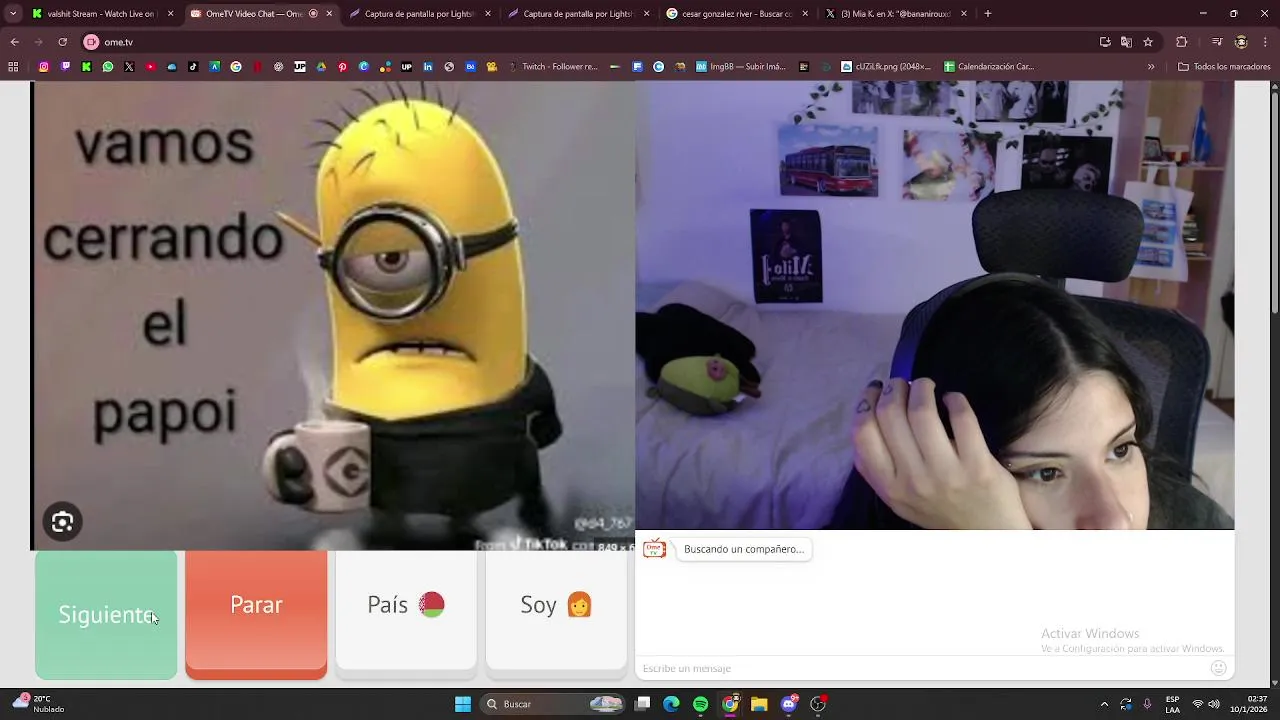Open the media controls icon
This screenshot has width=1280, height=720.
[x=1217, y=42]
